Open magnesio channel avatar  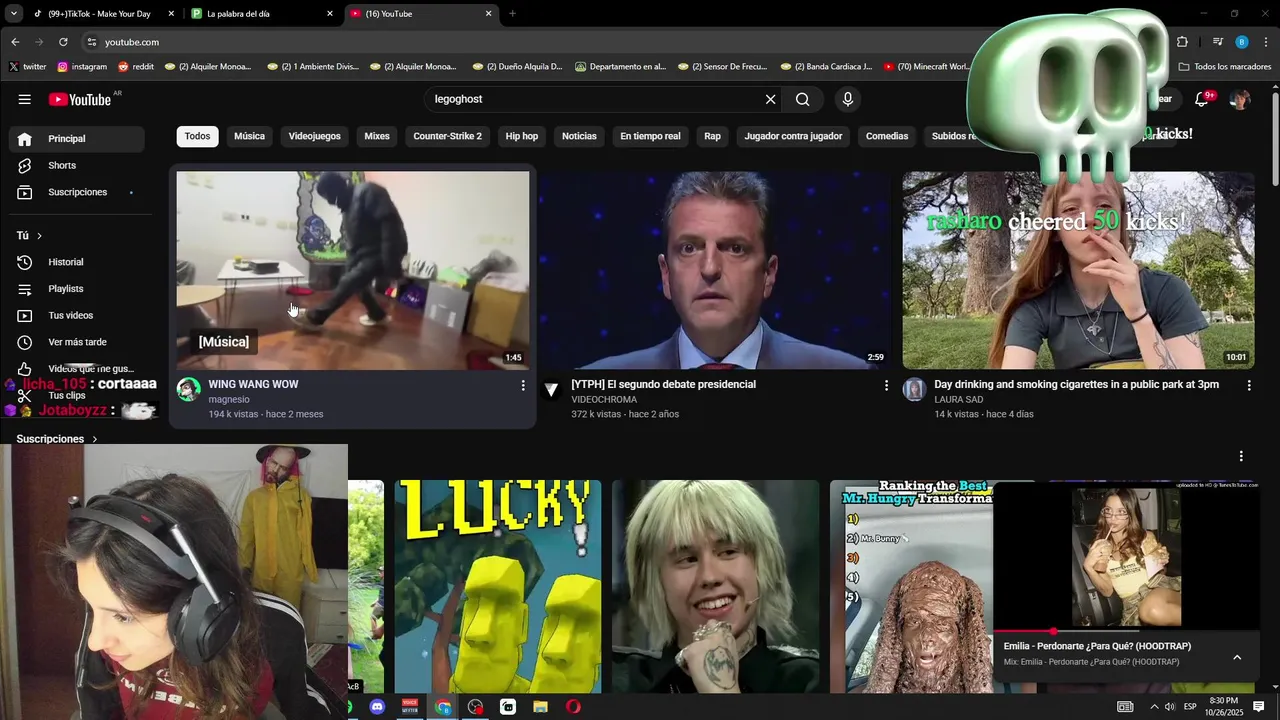point(189,389)
